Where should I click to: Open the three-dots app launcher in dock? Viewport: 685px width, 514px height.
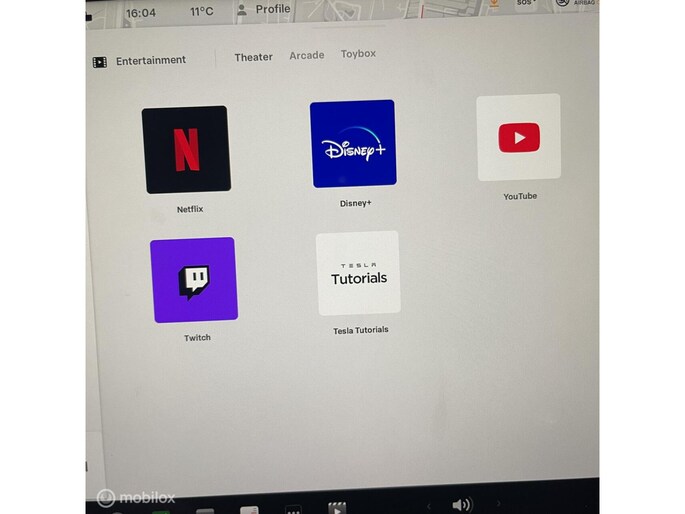(295, 510)
